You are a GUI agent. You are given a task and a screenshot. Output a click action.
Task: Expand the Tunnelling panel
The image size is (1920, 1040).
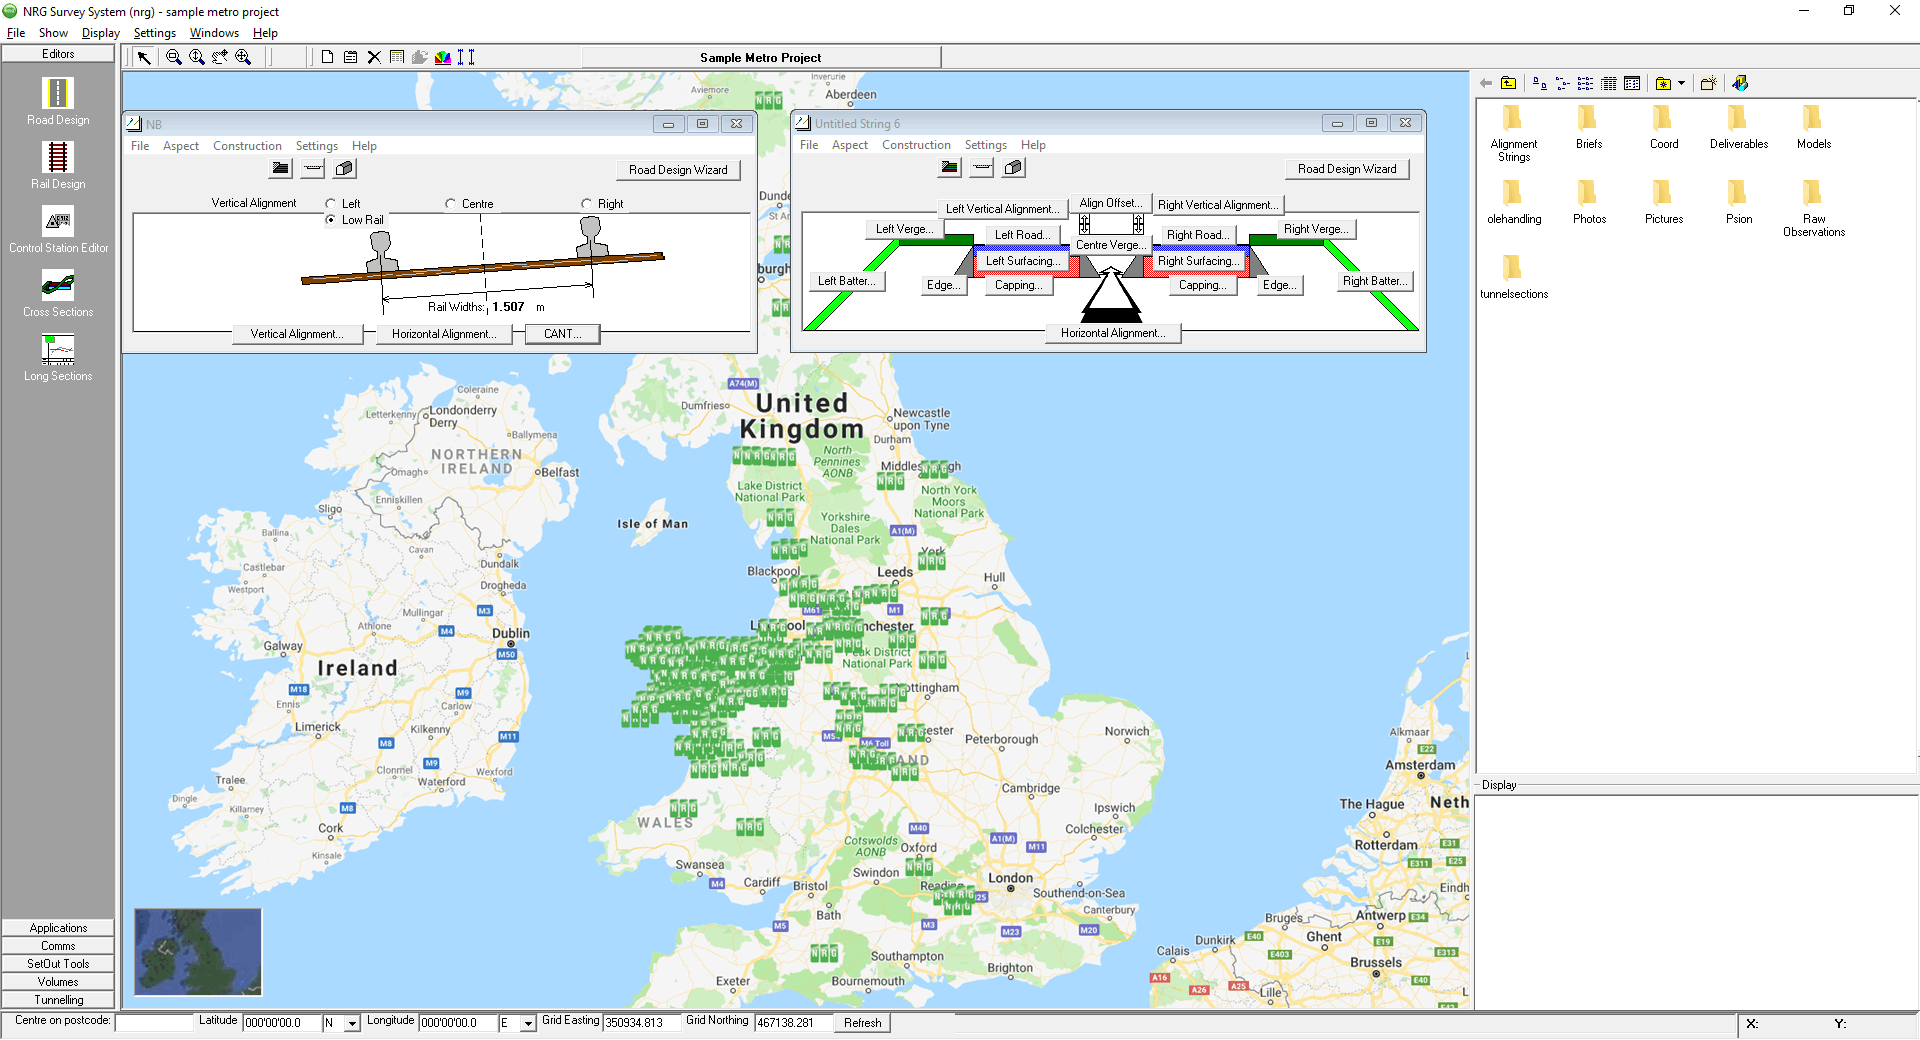58,1000
